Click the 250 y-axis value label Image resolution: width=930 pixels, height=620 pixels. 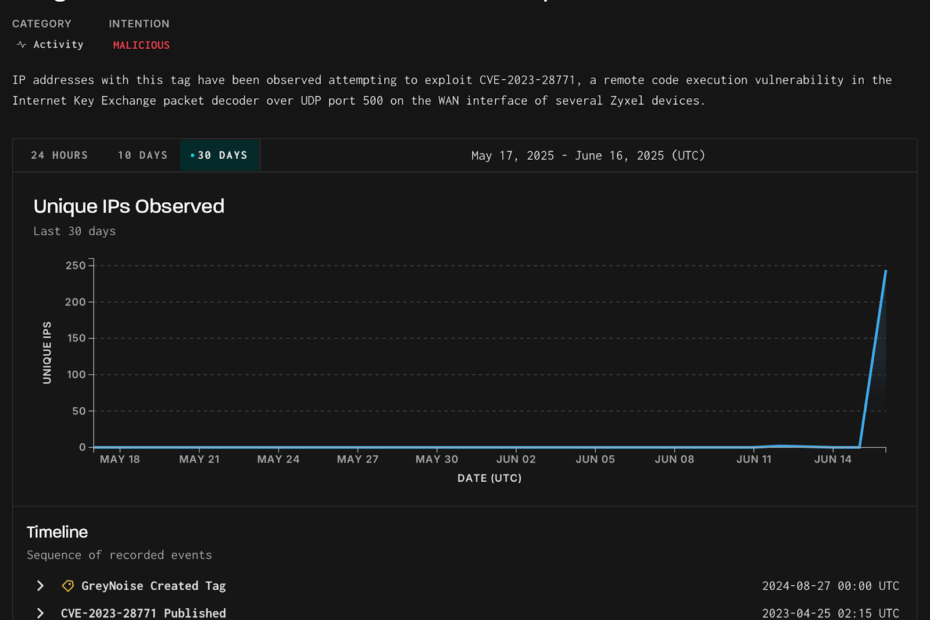pyautogui.click(x=75, y=266)
